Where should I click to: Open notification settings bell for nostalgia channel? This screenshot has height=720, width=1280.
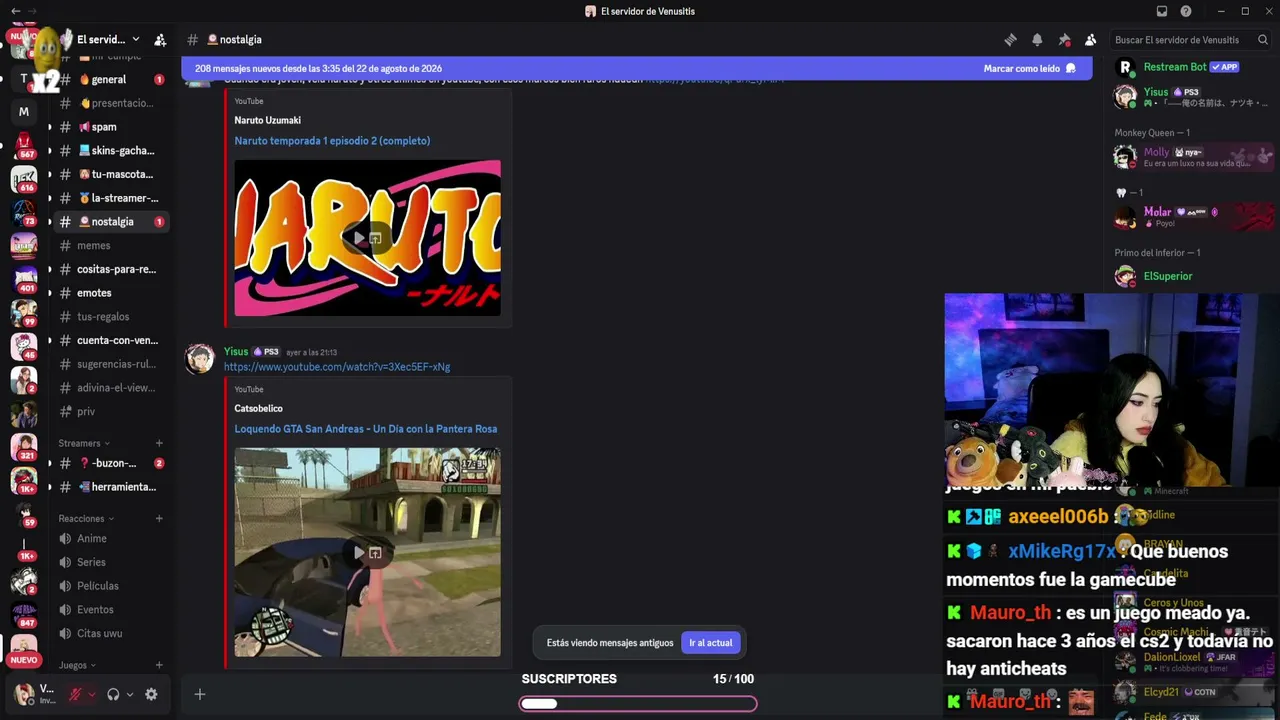tap(1037, 40)
